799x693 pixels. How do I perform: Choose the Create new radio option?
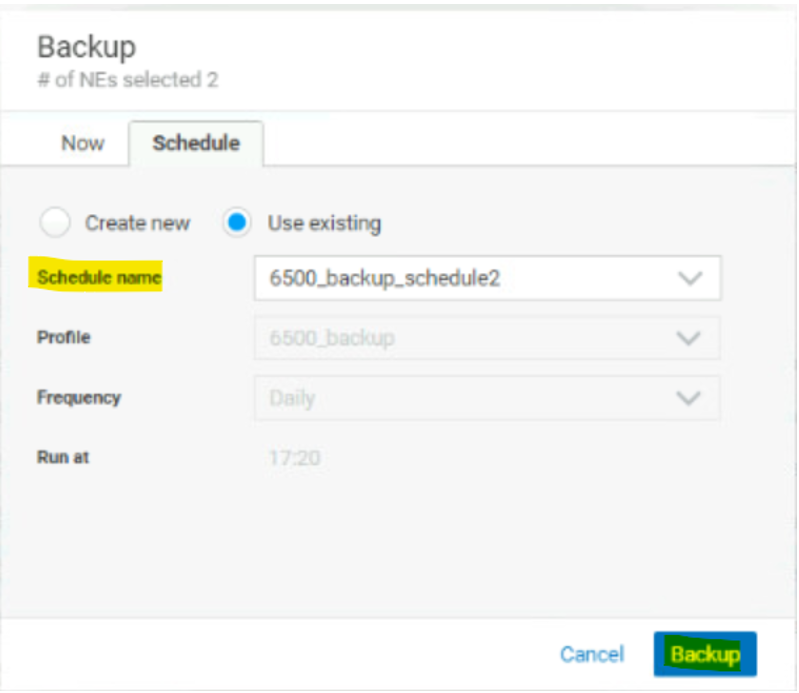[x=55, y=223]
